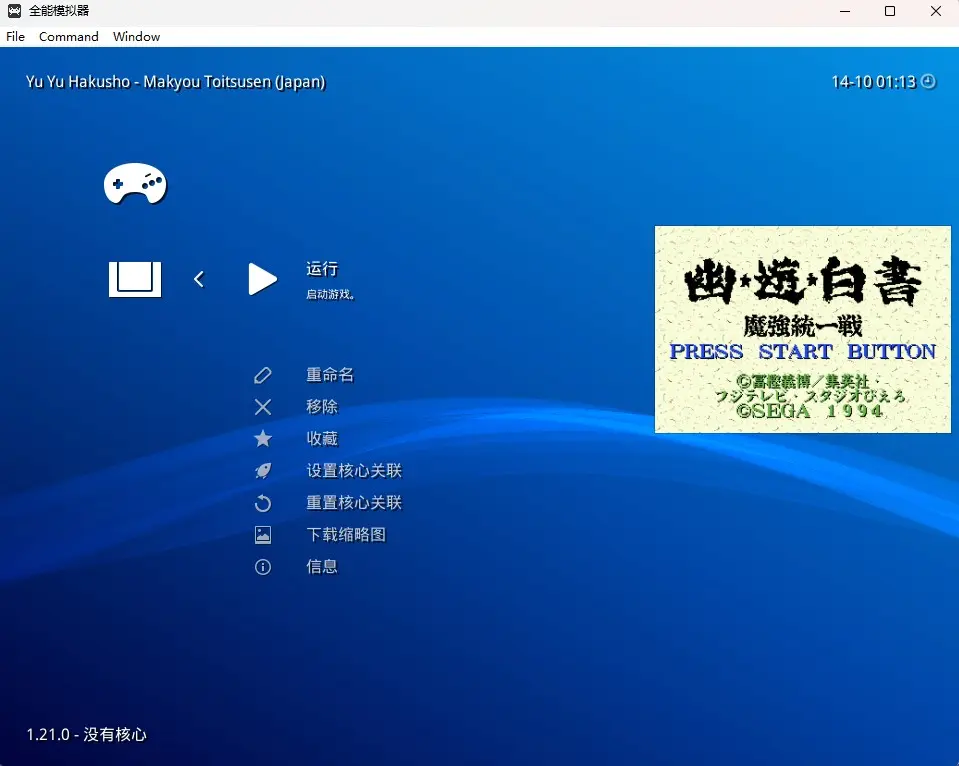Image resolution: width=959 pixels, height=766 pixels.
Task: Choose the 信息 text entry
Action: [322, 567]
